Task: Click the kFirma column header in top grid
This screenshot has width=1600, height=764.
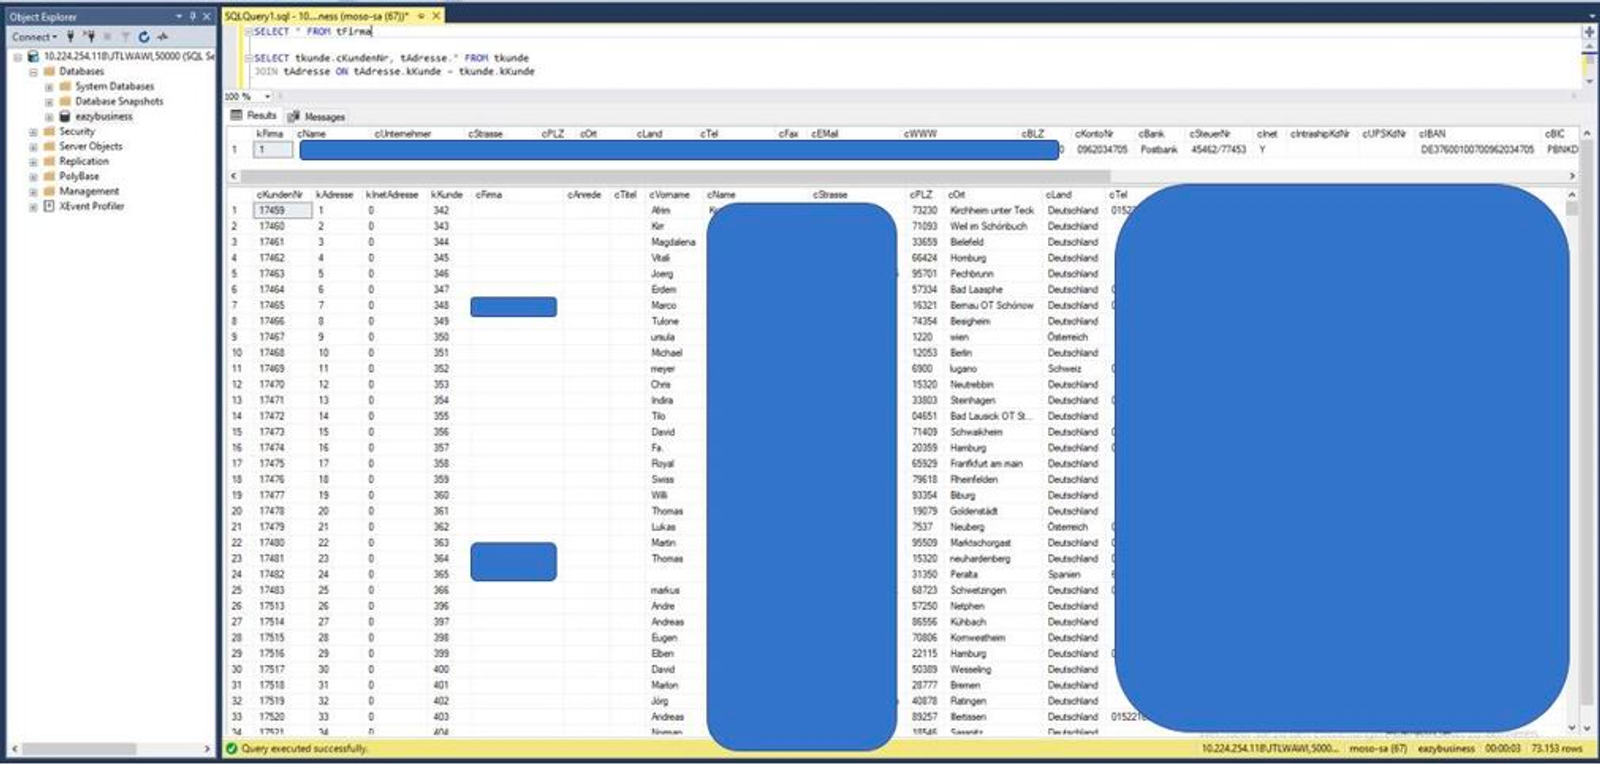Action: point(270,134)
